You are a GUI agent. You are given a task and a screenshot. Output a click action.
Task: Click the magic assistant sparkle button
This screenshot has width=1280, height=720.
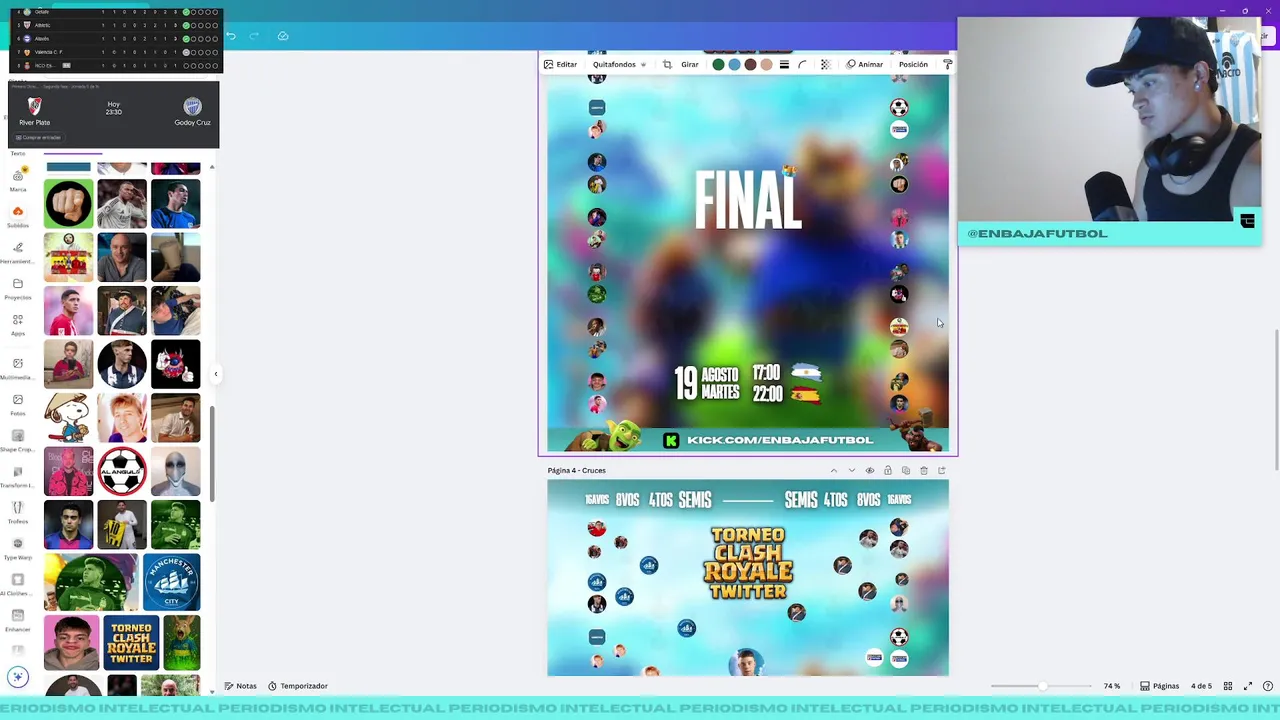[x=18, y=677]
